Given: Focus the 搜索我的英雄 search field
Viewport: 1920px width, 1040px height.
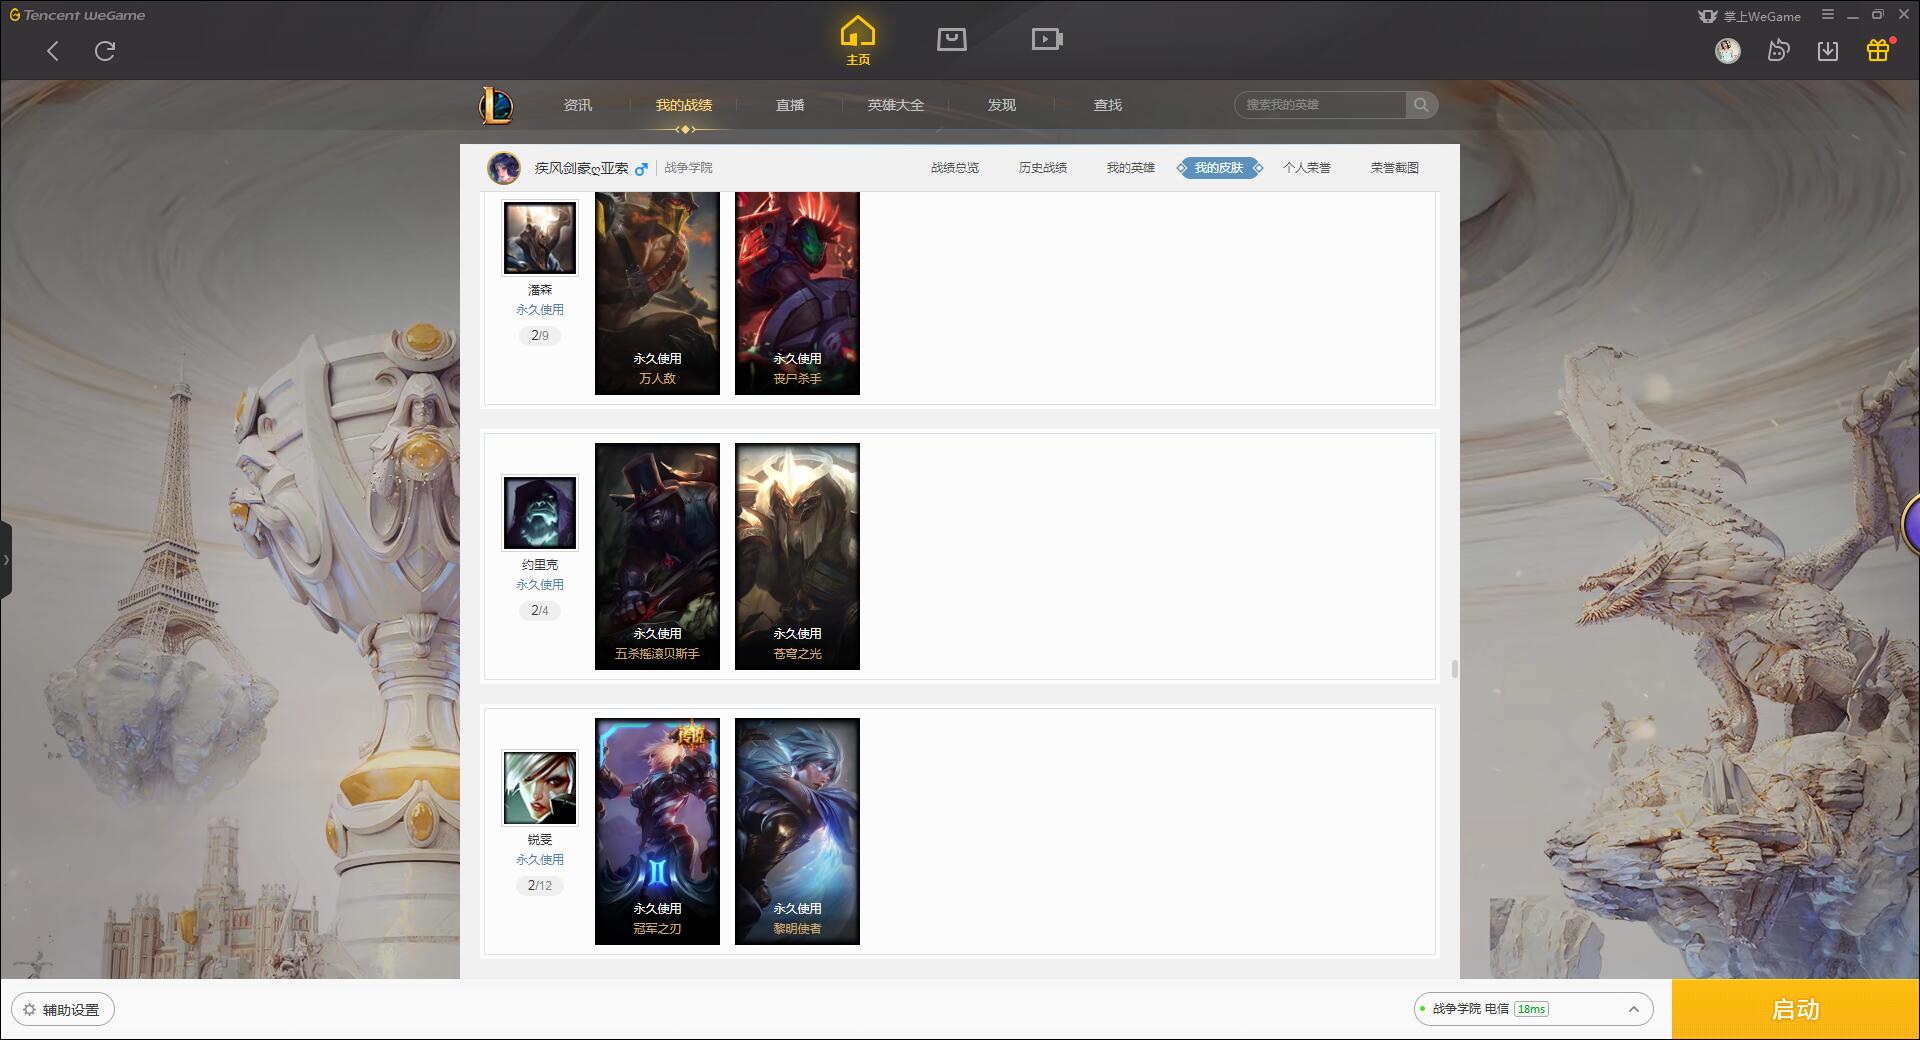Looking at the screenshot, I should point(1320,105).
